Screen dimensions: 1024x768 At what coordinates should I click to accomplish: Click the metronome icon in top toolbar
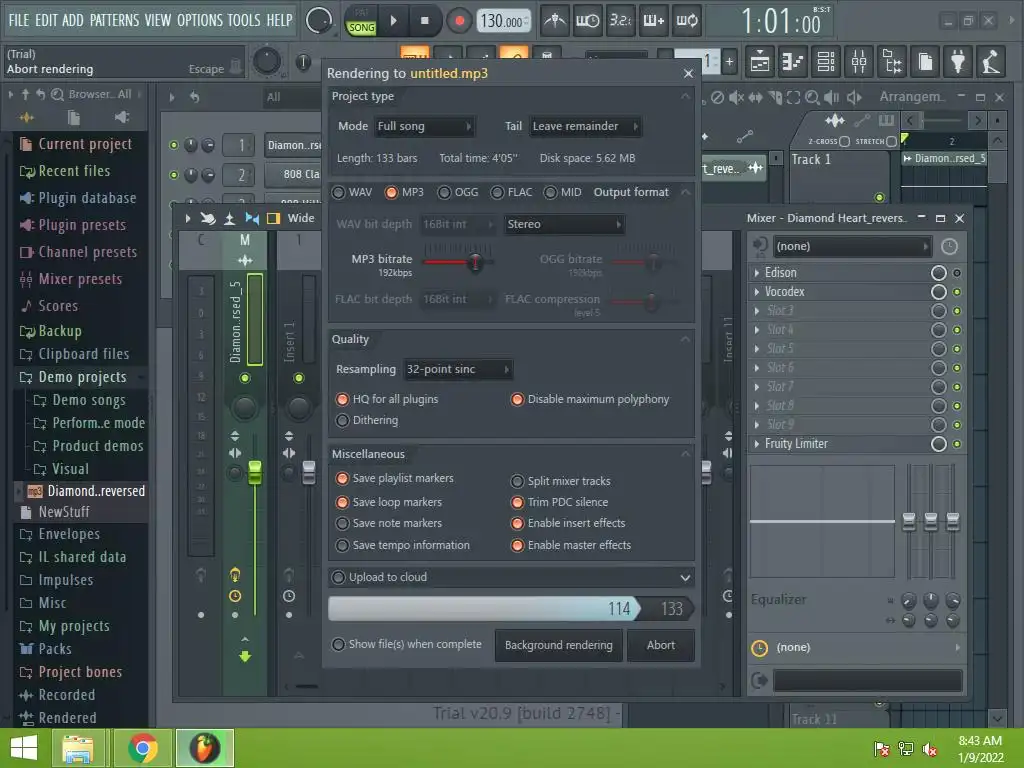coord(555,21)
